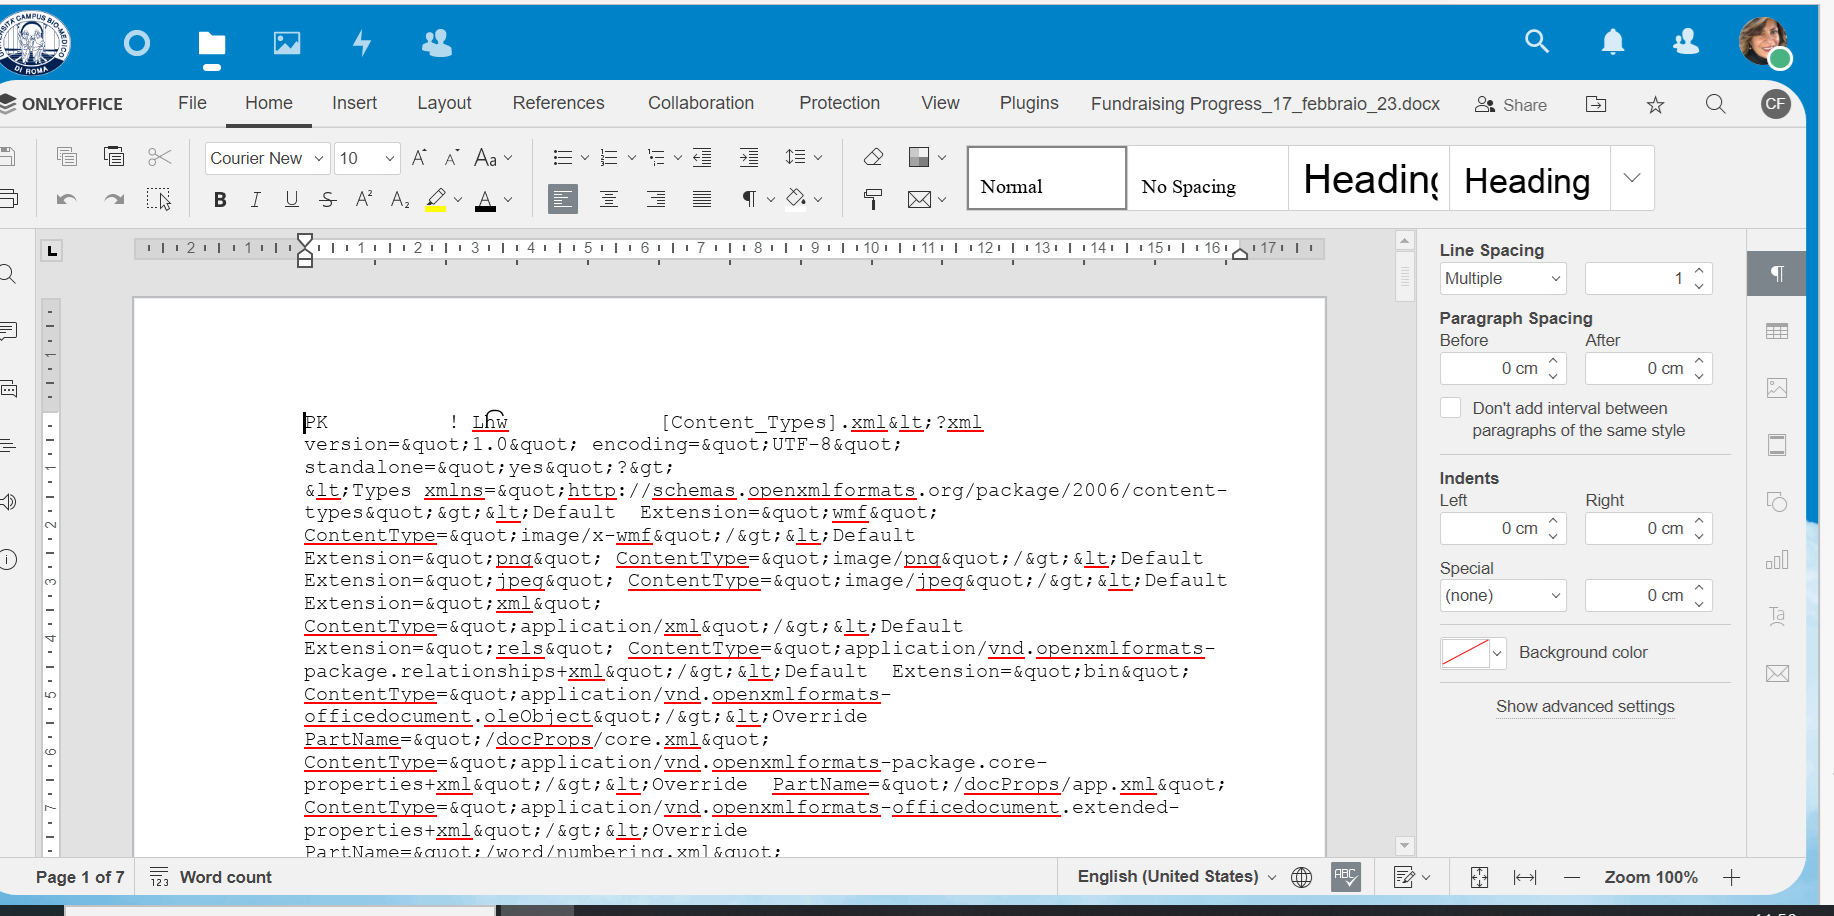Screen dimensions: 1834x916
Task: Open the Files app folder icon
Action: [x=211, y=43]
